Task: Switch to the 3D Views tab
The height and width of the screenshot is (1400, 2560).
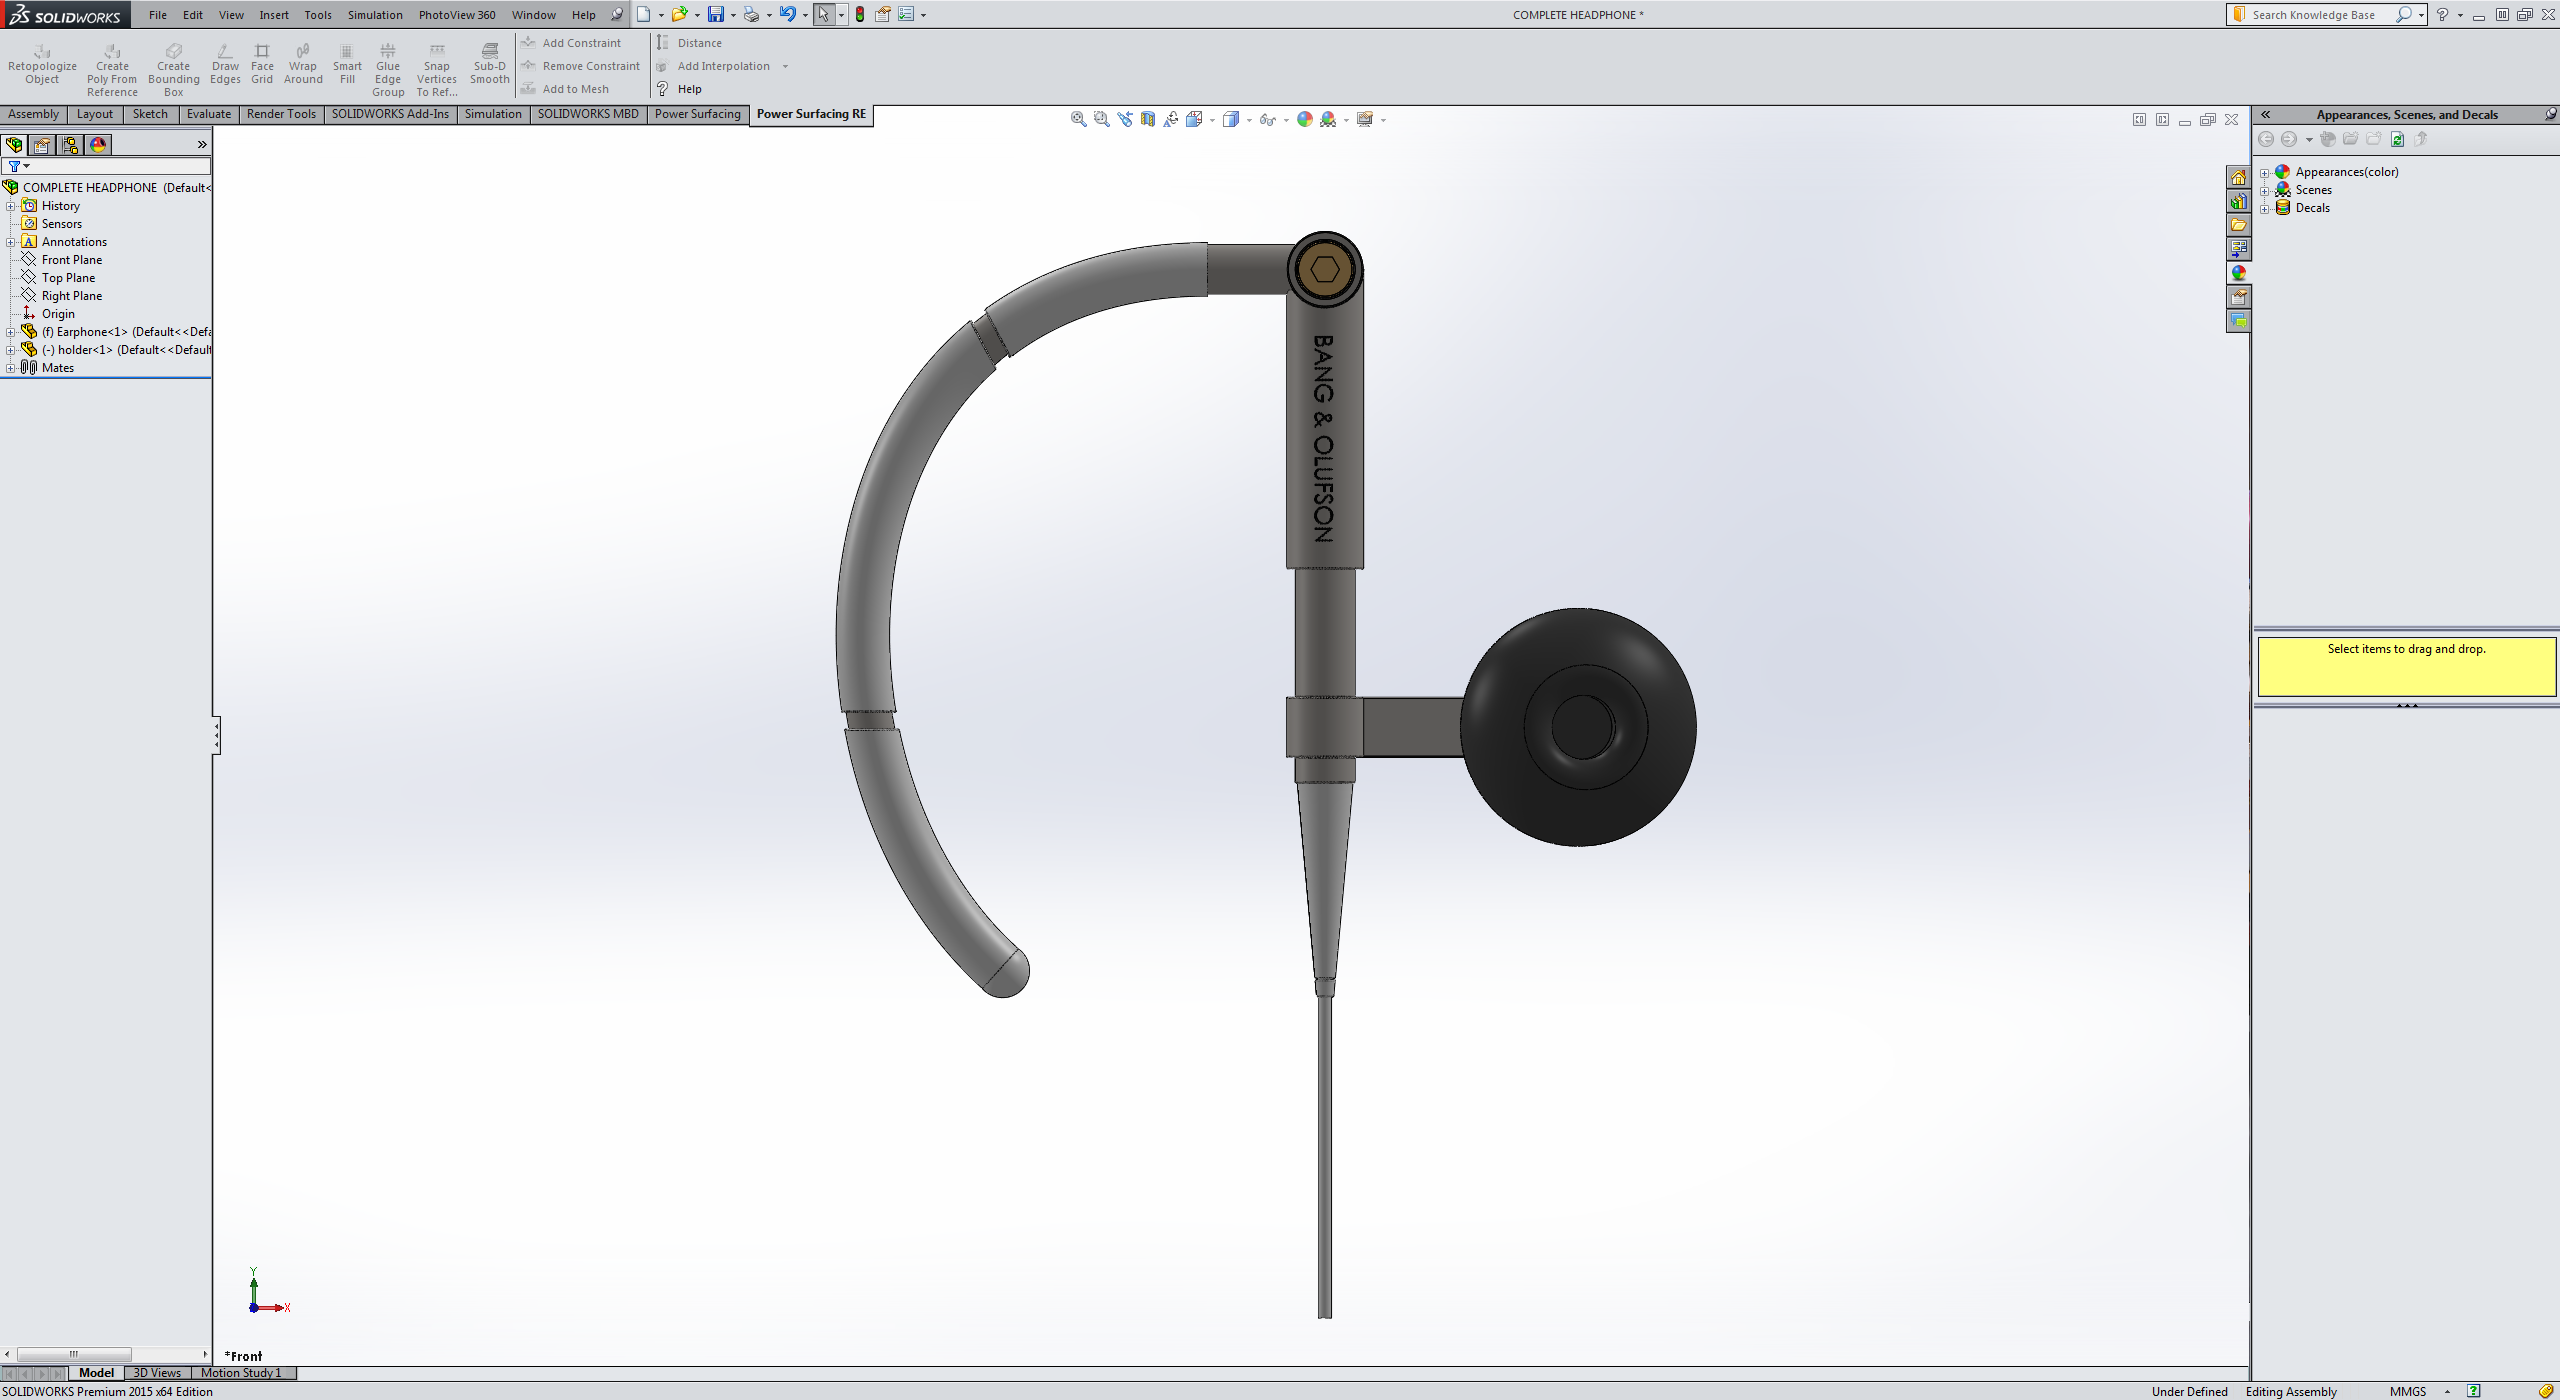Action: coord(157,1373)
